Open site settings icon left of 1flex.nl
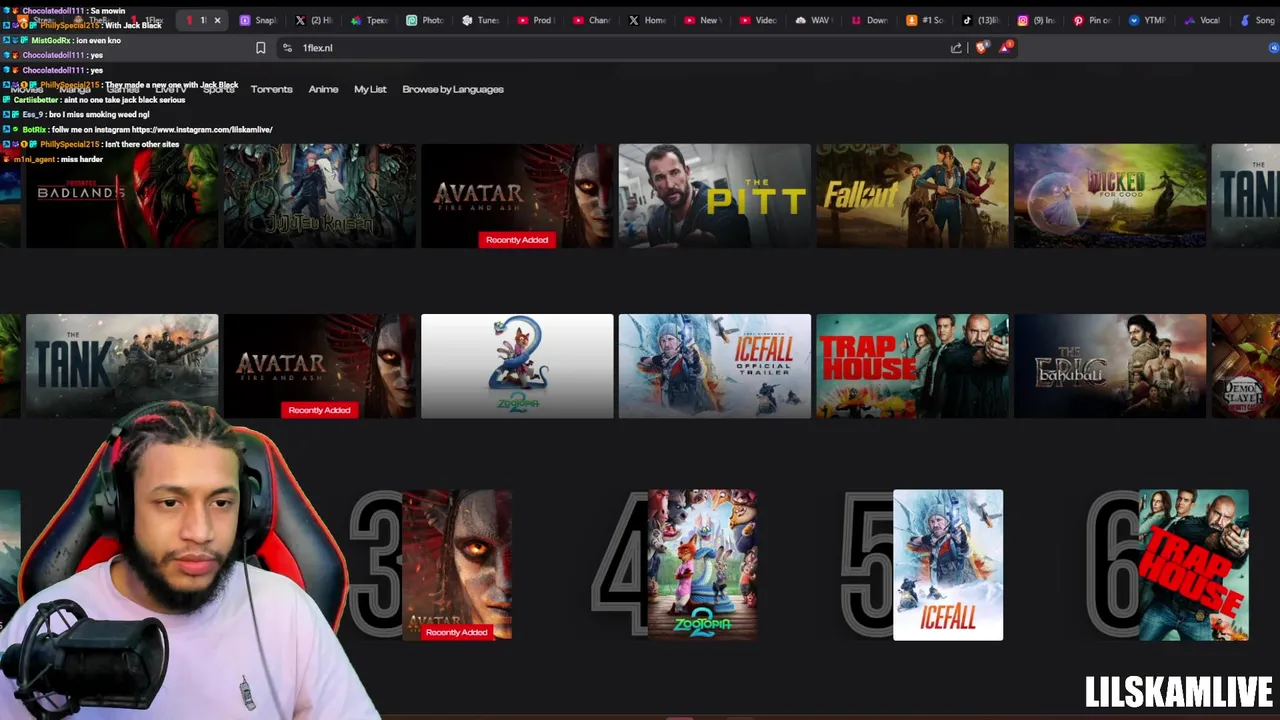The height and width of the screenshot is (720, 1280). tap(287, 48)
